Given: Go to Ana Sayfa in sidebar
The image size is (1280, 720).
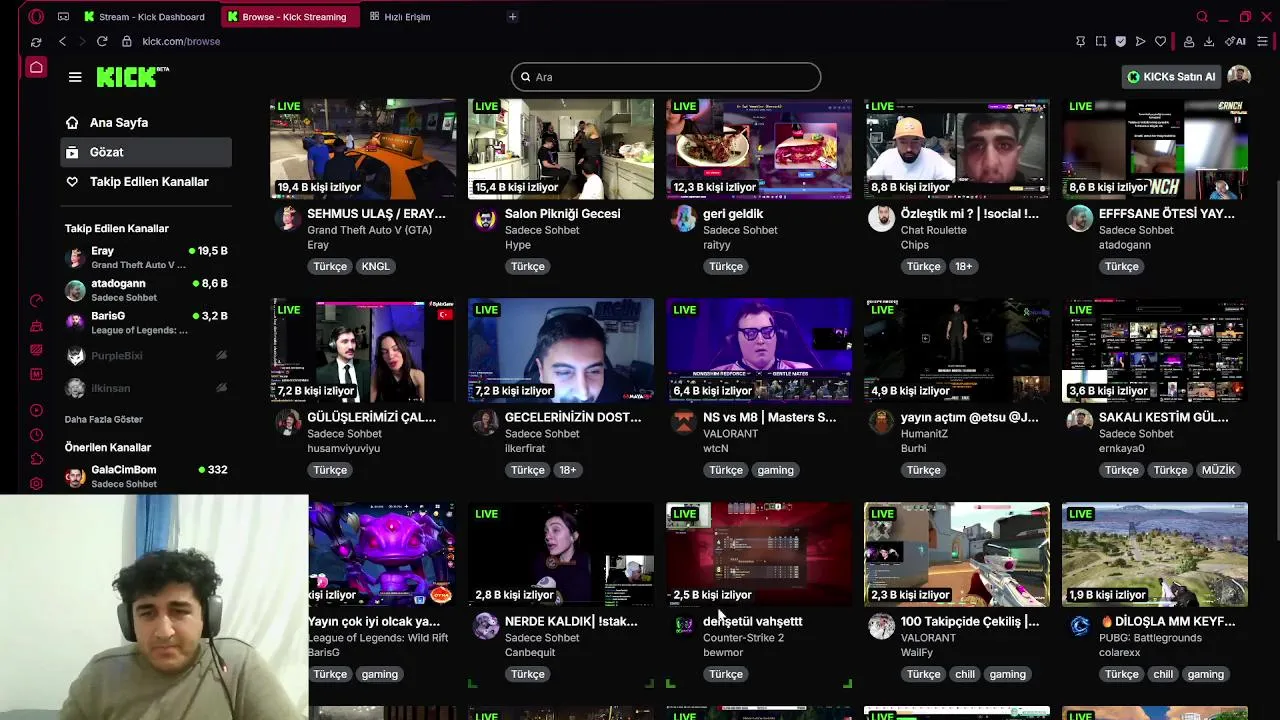Looking at the screenshot, I should click(x=146, y=122).
